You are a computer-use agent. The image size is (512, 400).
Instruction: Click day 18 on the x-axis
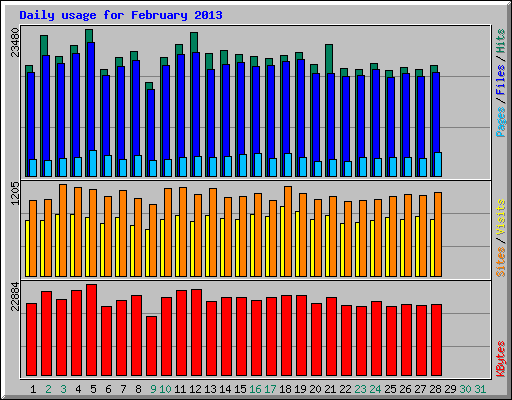pyautogui.click(x=285, y=389)
